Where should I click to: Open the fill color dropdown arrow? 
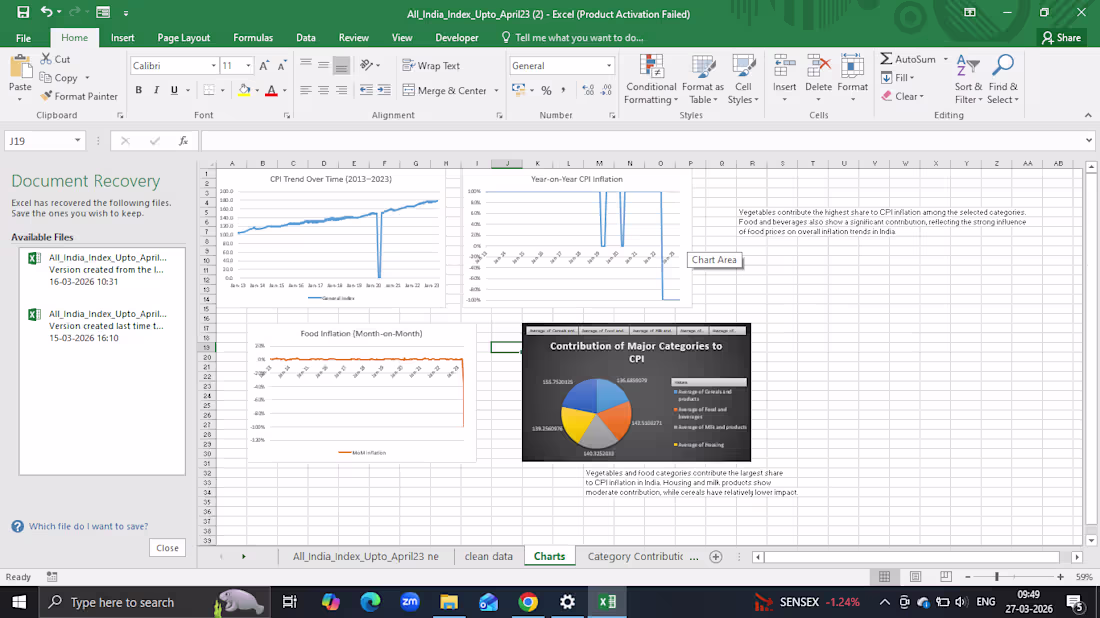tap(259, 91)
